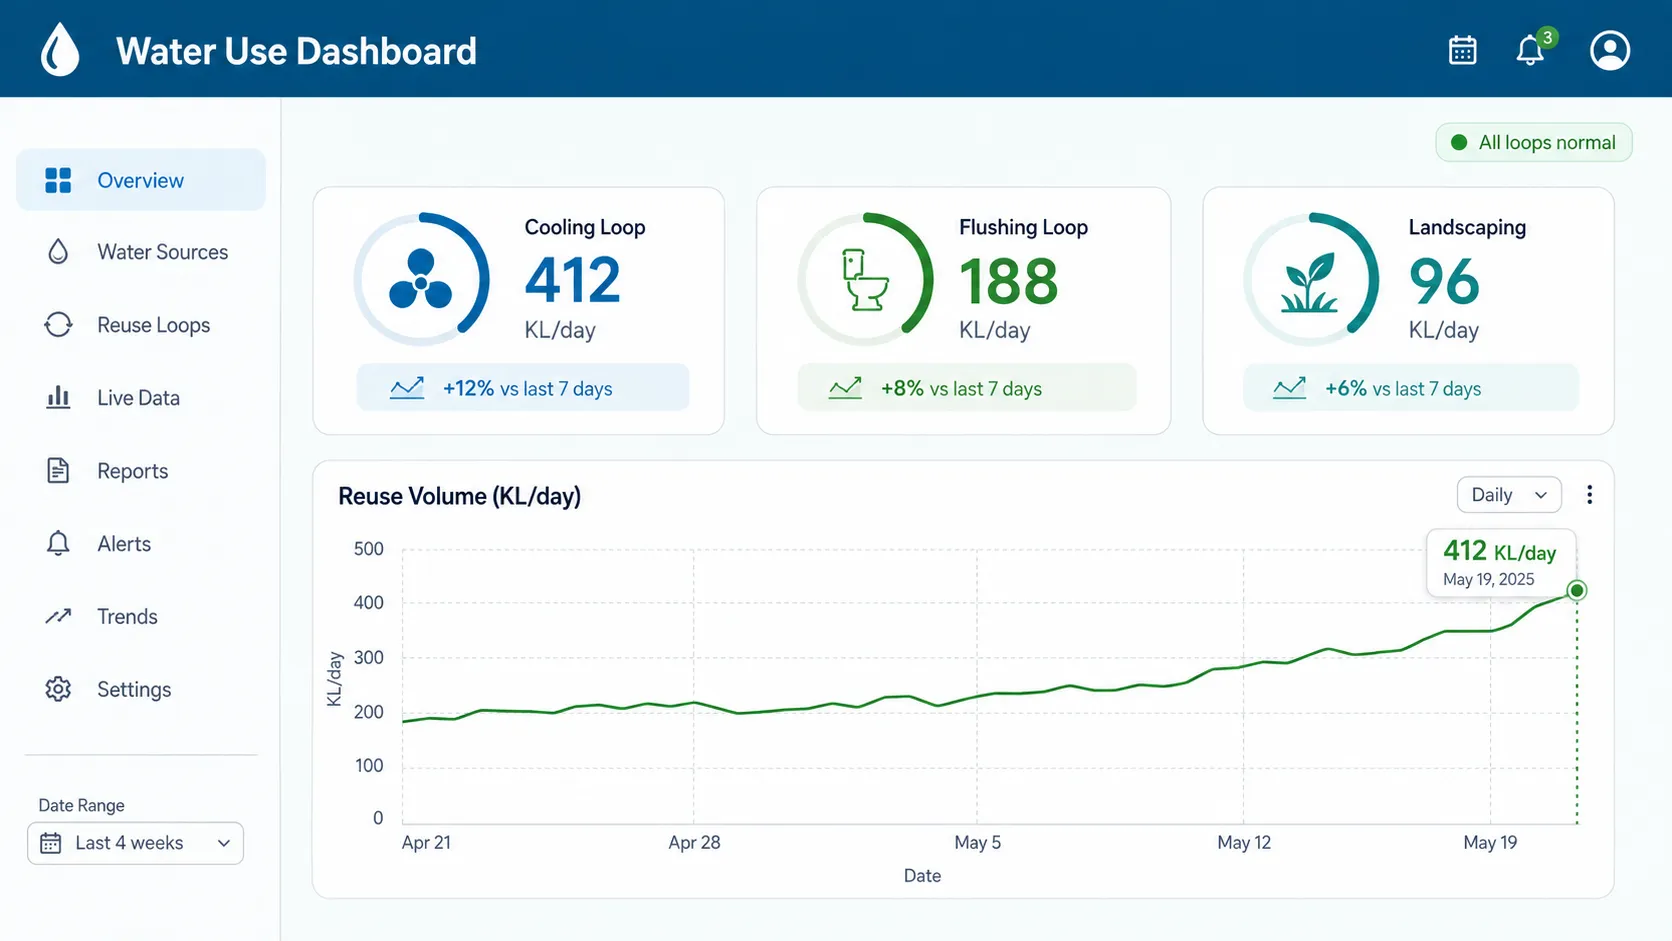Click the Reuse Loops cycle icon
This screenshot has height=941, width=1672.
[58, 325]
